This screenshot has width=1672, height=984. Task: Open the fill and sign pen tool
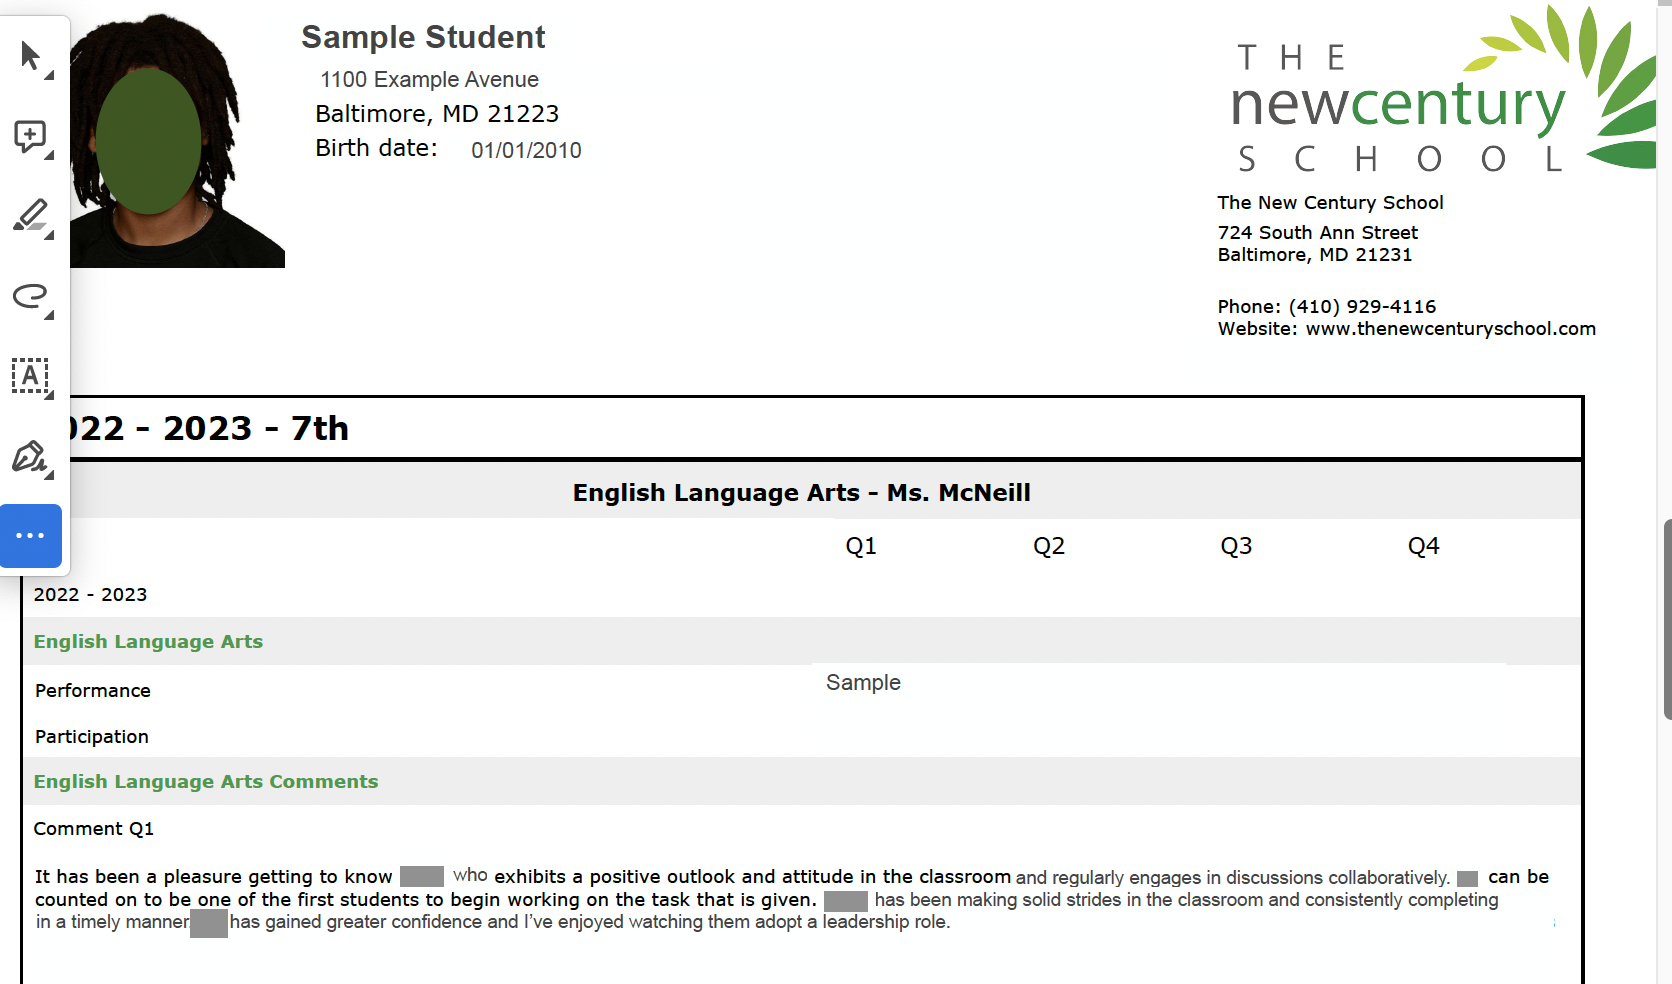[31, 457]
